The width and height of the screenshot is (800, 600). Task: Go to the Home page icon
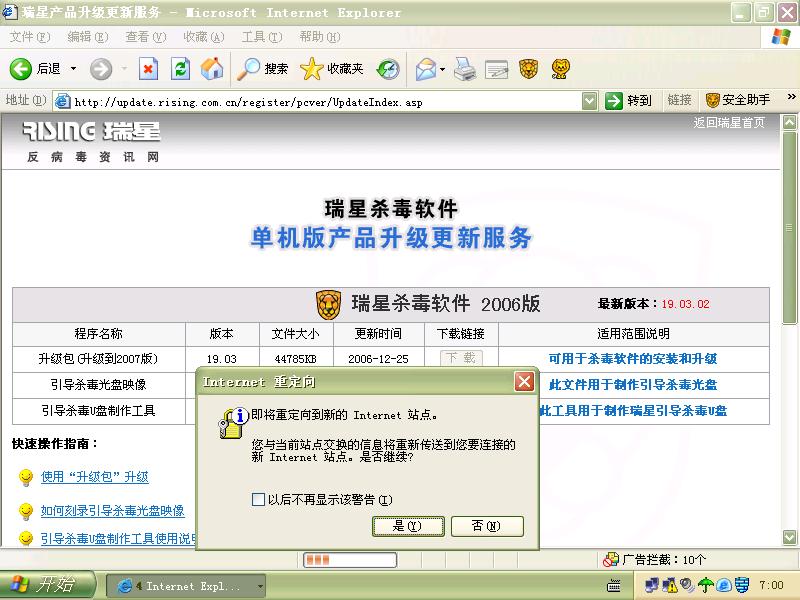[212, 68]
